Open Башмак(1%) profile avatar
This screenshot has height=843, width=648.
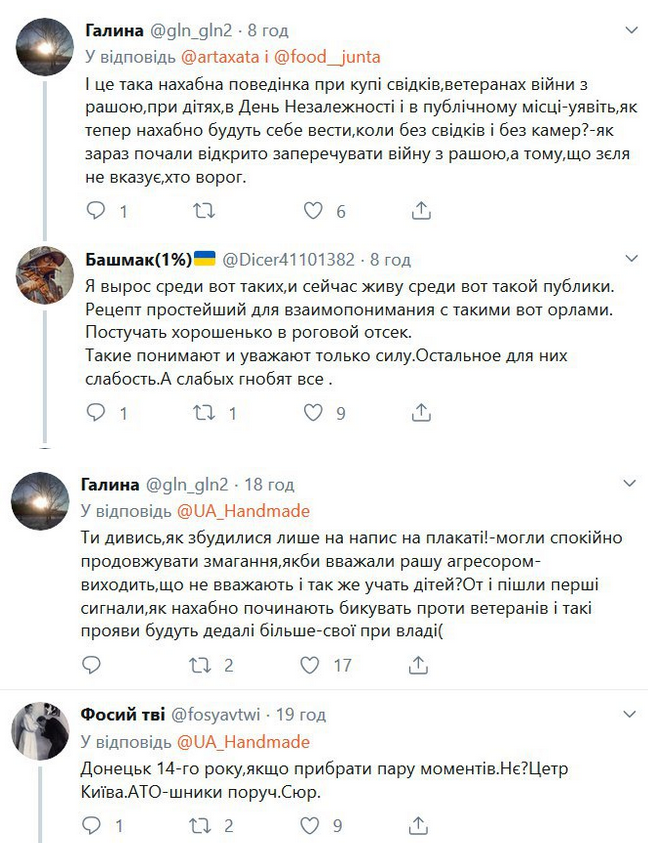click(x=45, y=275)
